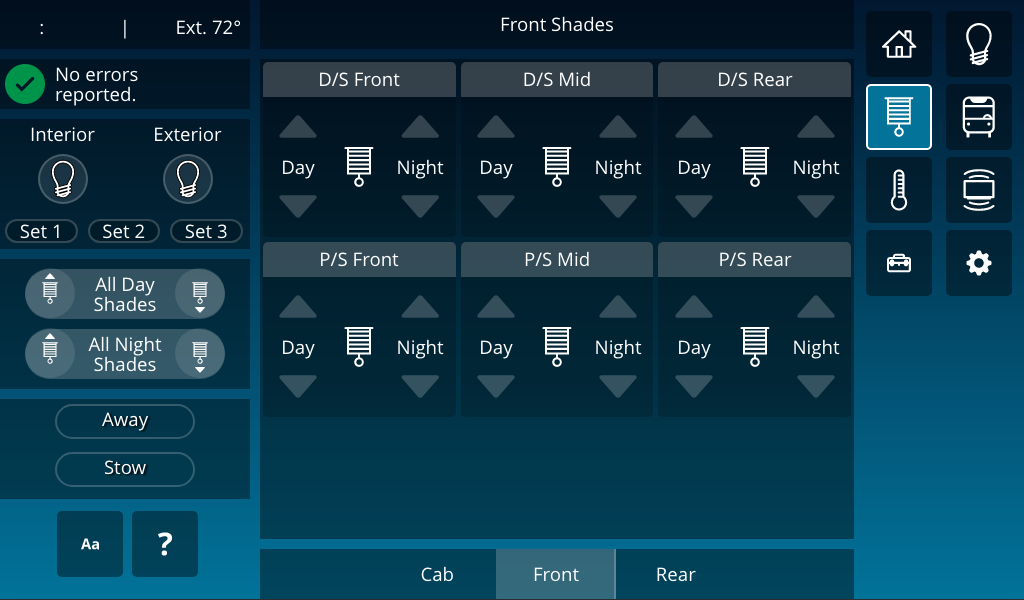Viewport: 1024px width, 600px height.
Task: Open the settings gear icon
Action: (x=978, y=263)
